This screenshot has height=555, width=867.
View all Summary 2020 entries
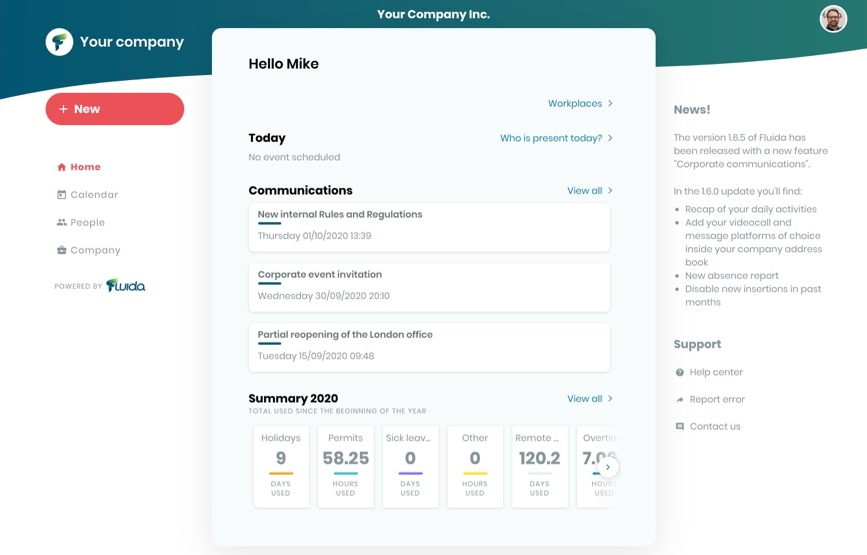tap(584, 399)
